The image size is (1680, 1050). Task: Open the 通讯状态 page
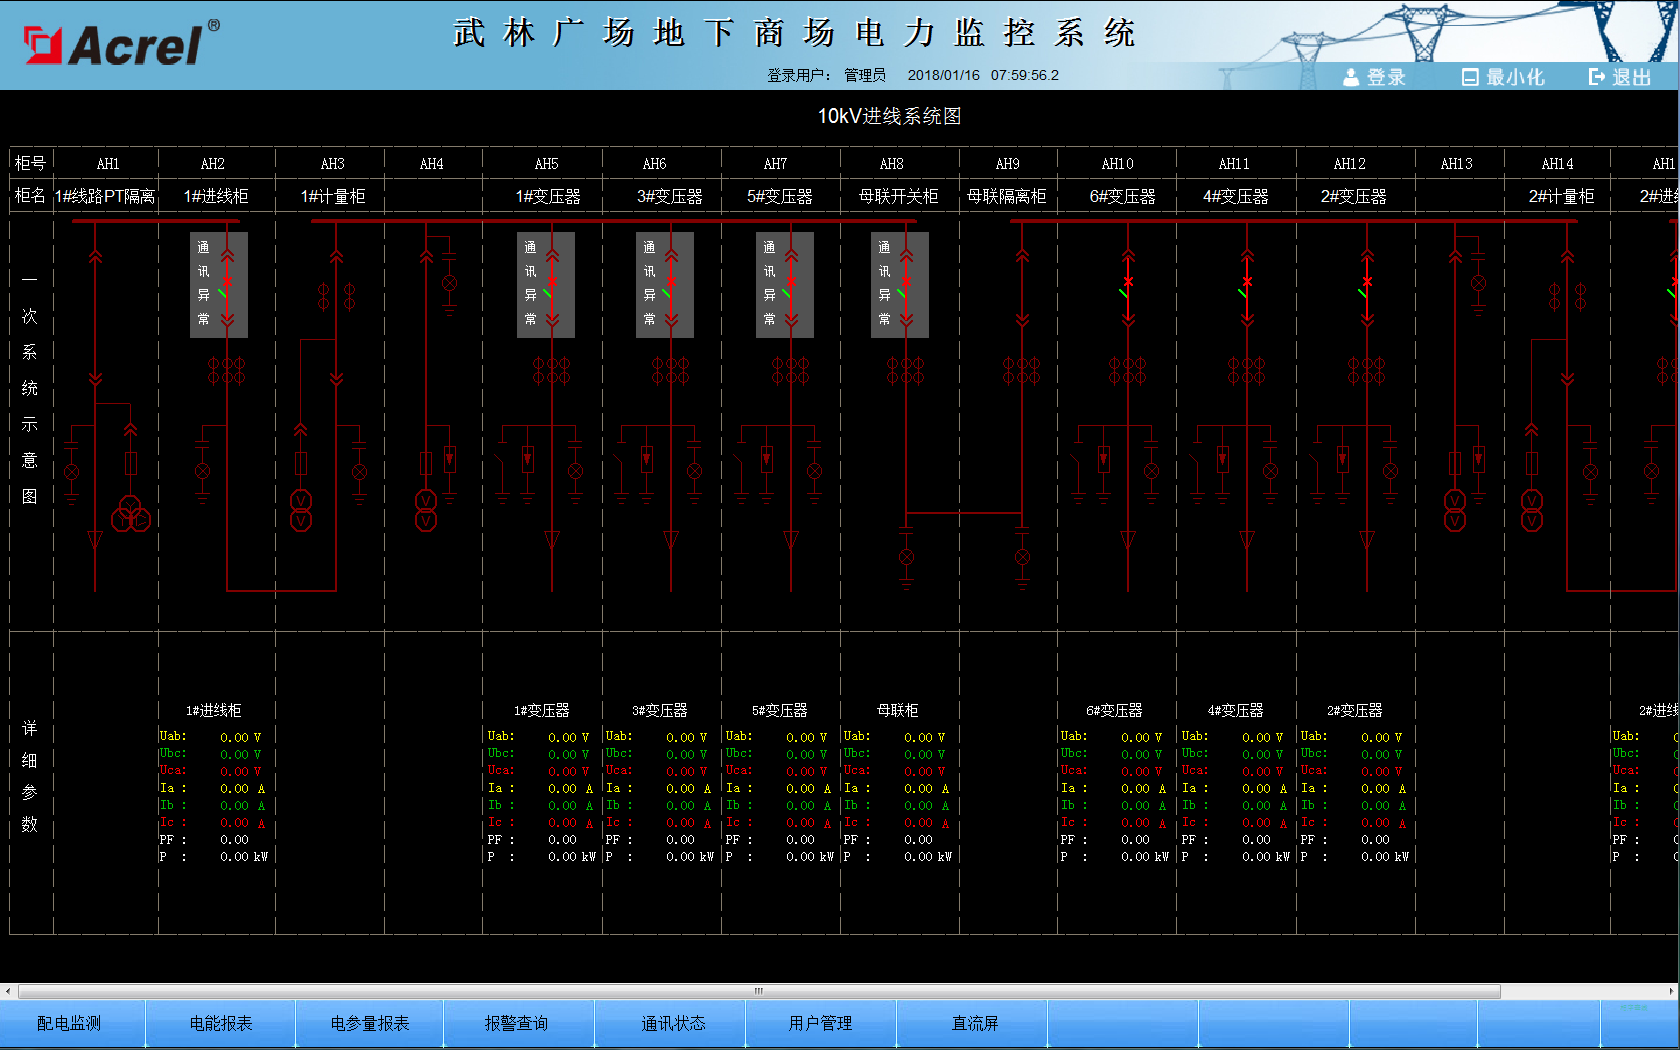[673, 1023]
